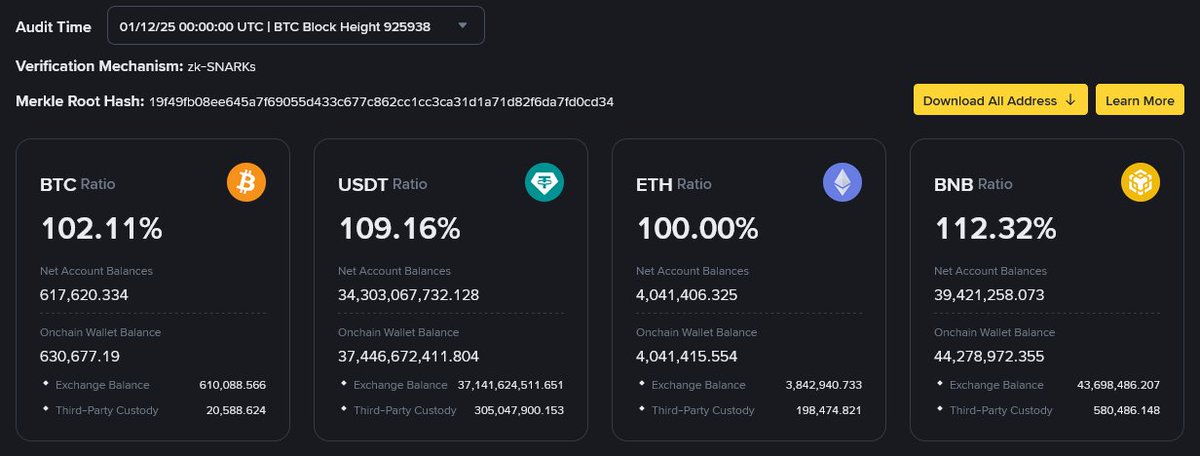Click the BNB yellow coin icon
This screenshot has width=1200, height=456.
1140,183
